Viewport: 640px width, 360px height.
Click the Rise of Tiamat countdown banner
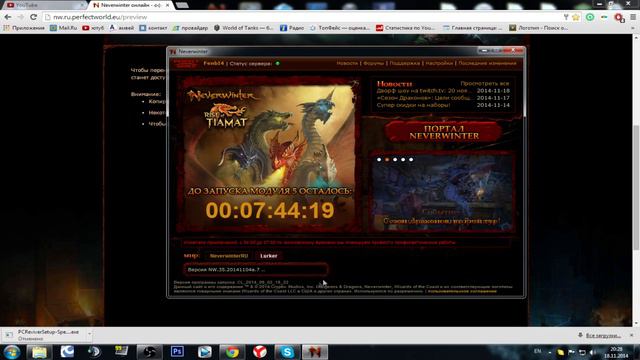(x=269, y=155)
